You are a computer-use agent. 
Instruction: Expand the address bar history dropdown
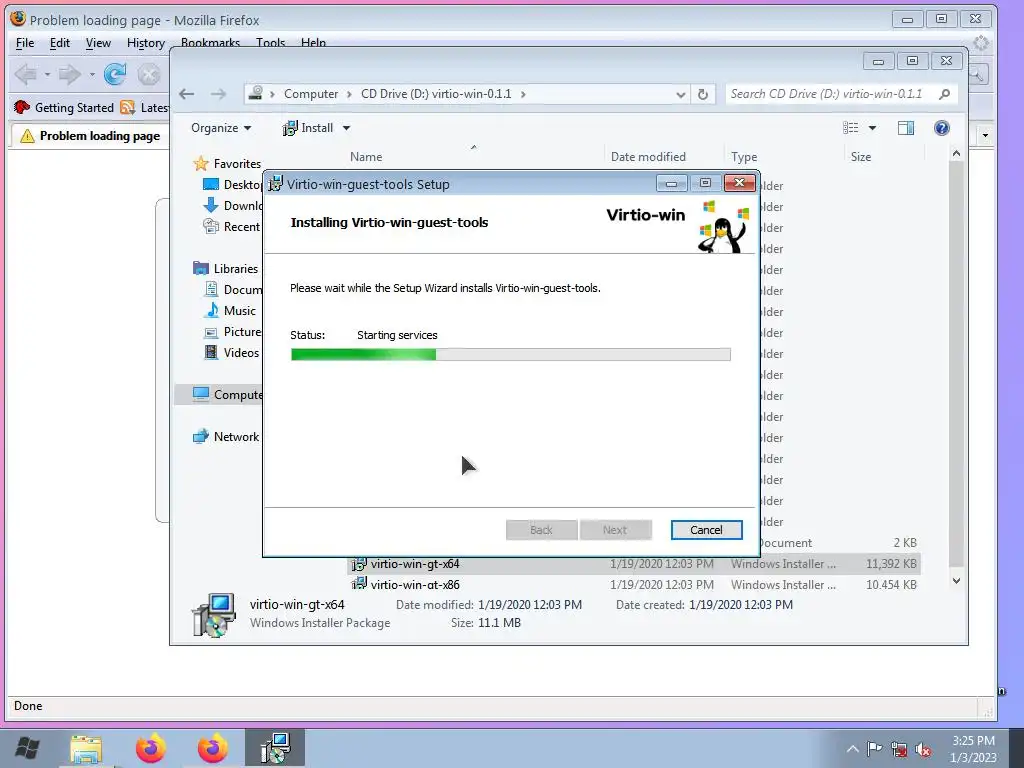680,94
